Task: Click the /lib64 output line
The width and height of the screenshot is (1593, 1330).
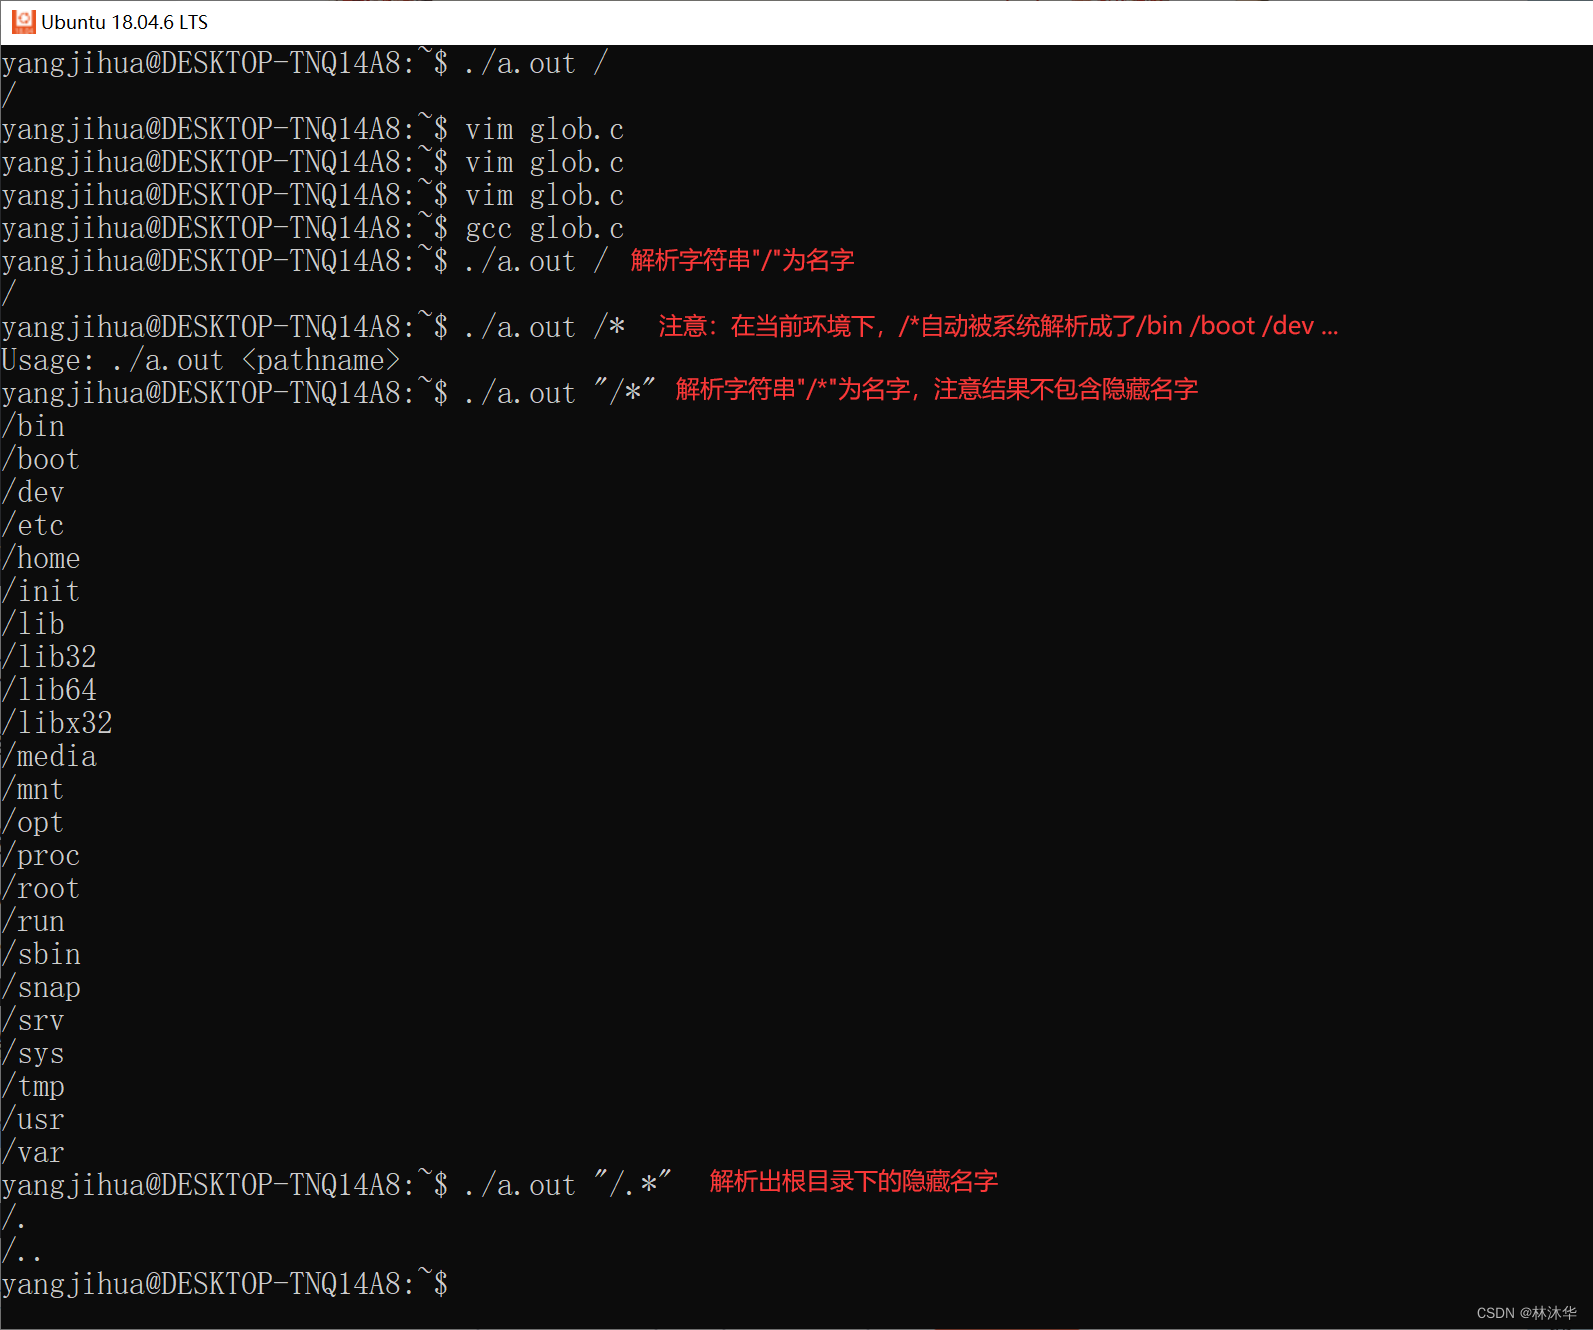Action: [49, 691]
